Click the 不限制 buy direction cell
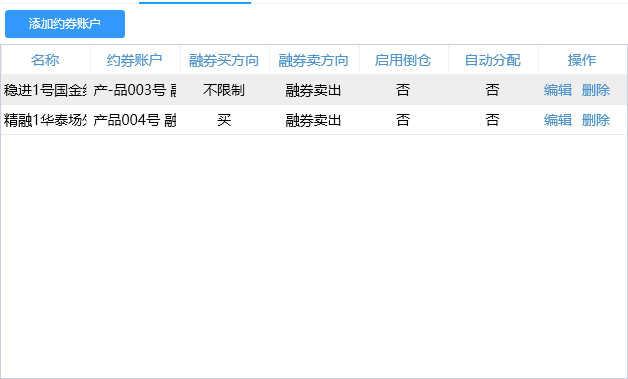This screenshot has height=379, width=628. tap(224, 90)
